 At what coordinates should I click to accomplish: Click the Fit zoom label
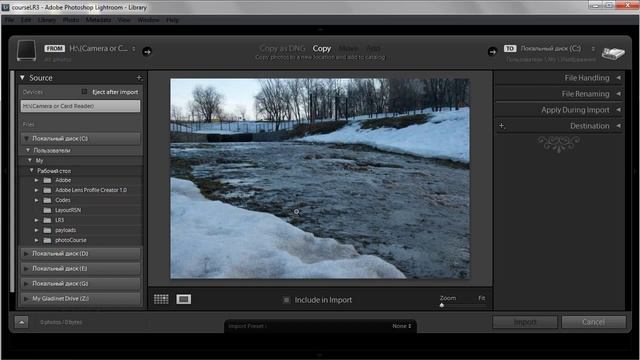[482, 298]
